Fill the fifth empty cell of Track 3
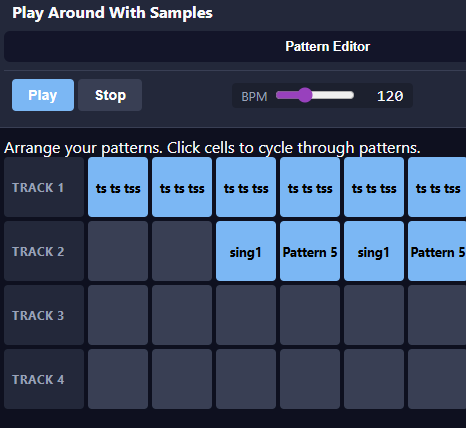The width and height of the screenshot is (466, 428). [x=374, y=315]
